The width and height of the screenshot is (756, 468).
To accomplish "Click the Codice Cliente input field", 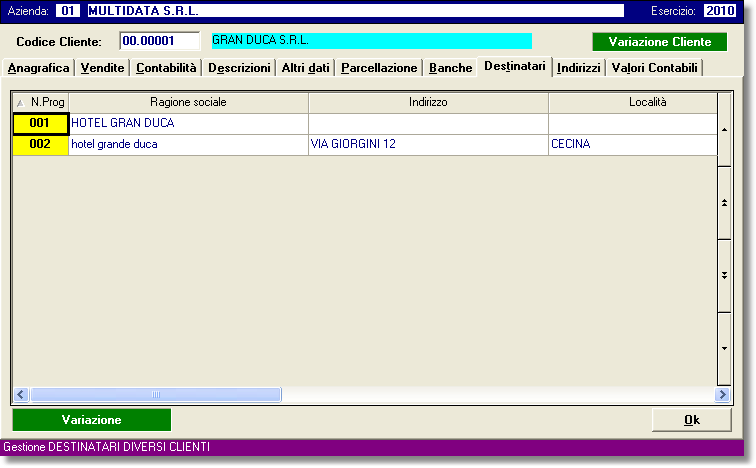I will pyautogui.click(x=160, y=41).
